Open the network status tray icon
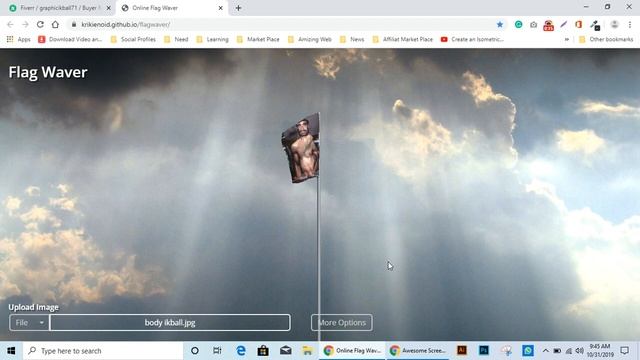The image size is (640, 360). click(569, 351)
